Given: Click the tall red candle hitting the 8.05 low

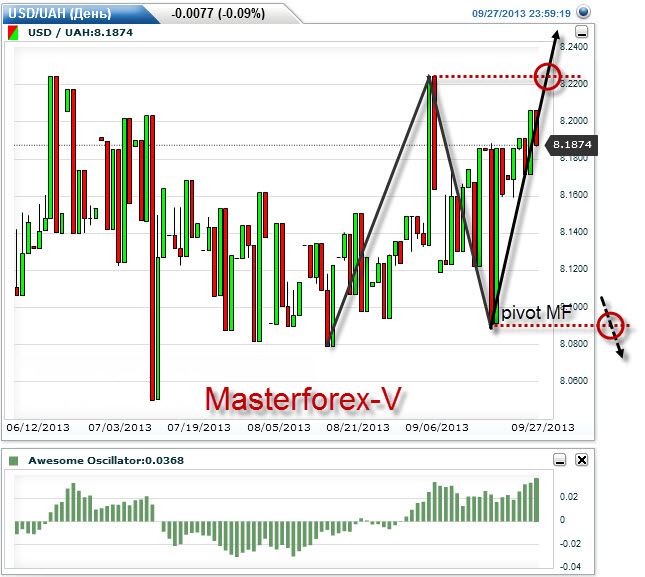Looking at the screenshot, I should click(x=153, y=258).
